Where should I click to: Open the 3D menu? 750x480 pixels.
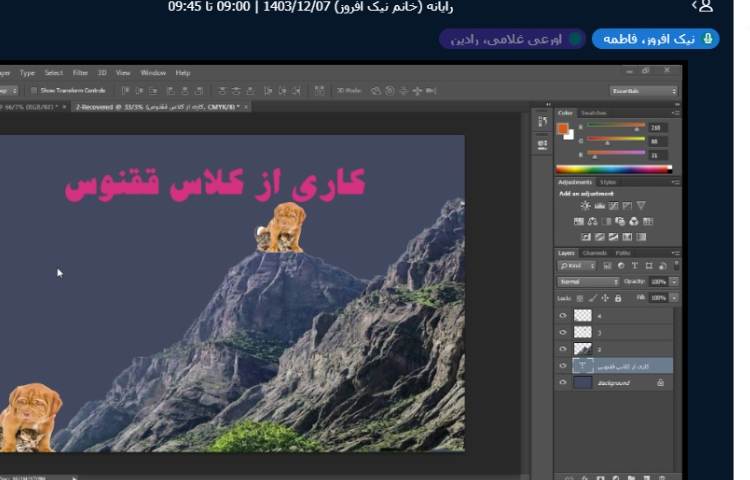(102, 73)
